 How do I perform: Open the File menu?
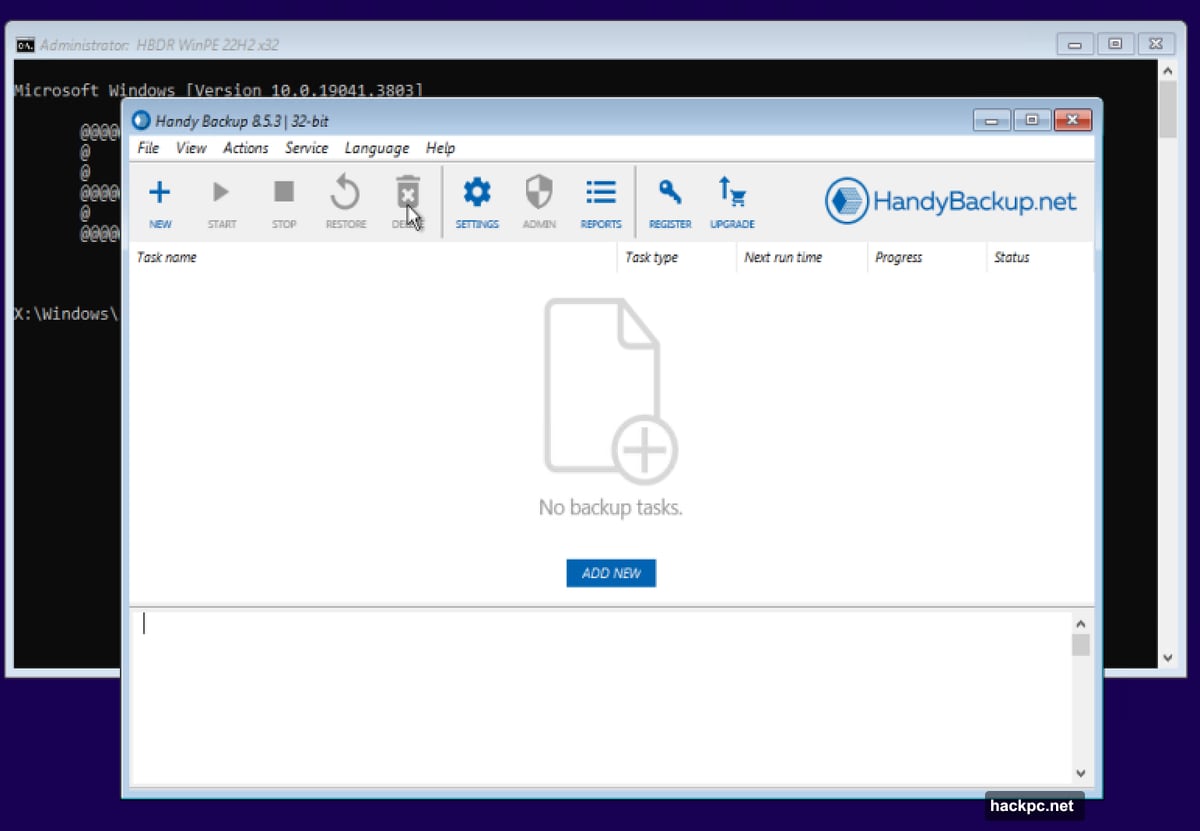point(147,148)
